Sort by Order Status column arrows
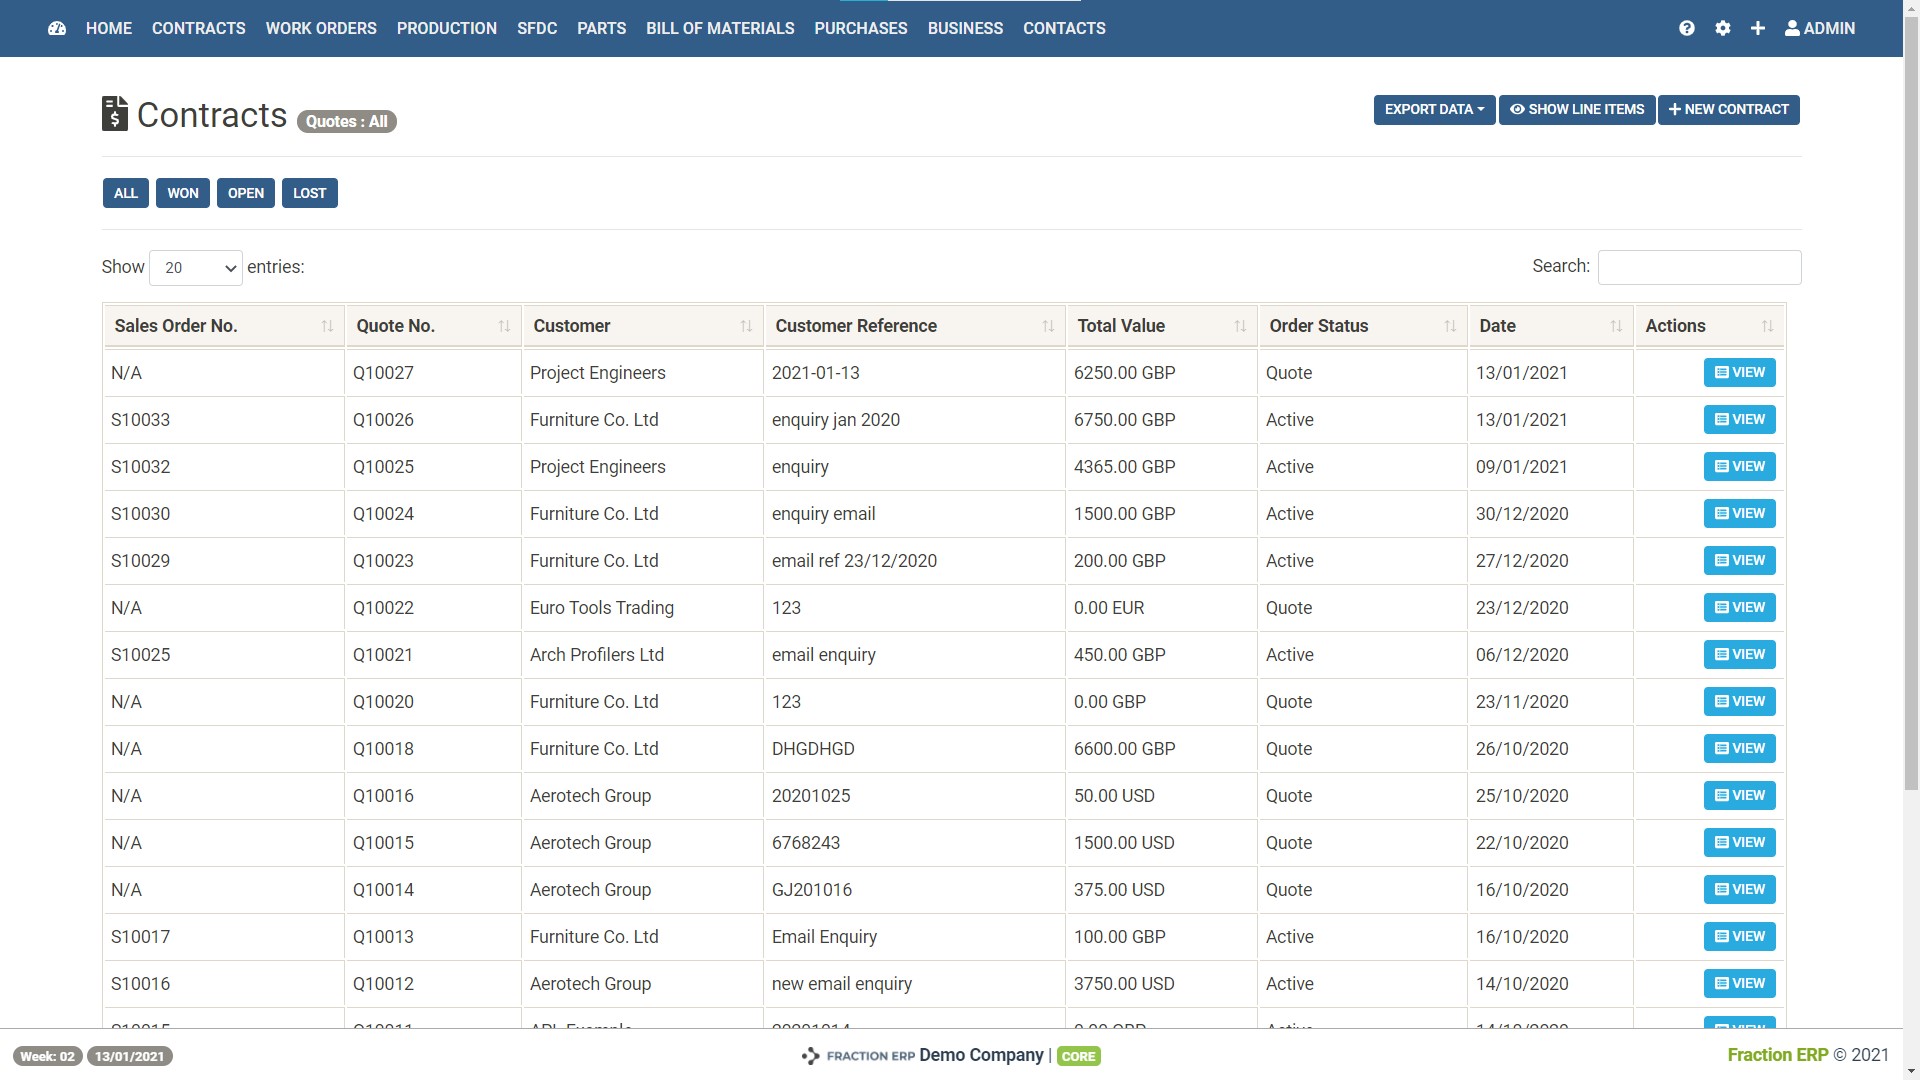This screenshot has width=1920, height=1080. [1450, 326]
